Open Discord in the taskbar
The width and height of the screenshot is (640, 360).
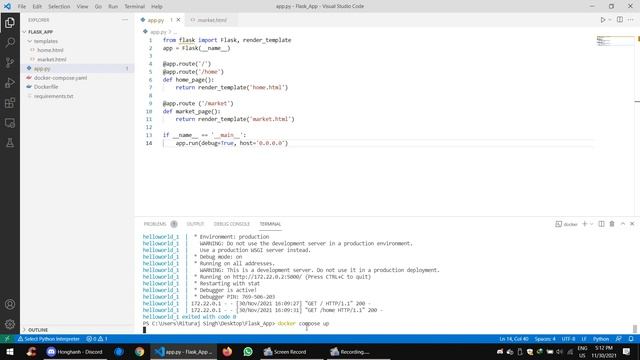[x=74, y=351]
